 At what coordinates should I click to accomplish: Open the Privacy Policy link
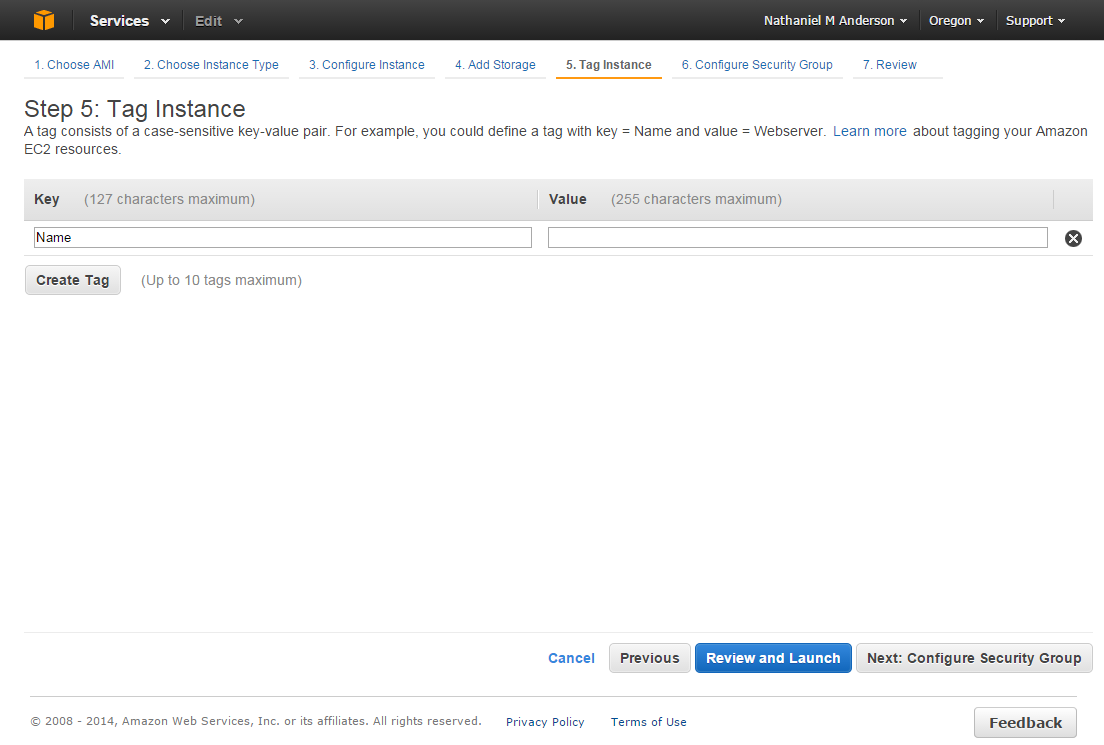[x=545, y=722]
